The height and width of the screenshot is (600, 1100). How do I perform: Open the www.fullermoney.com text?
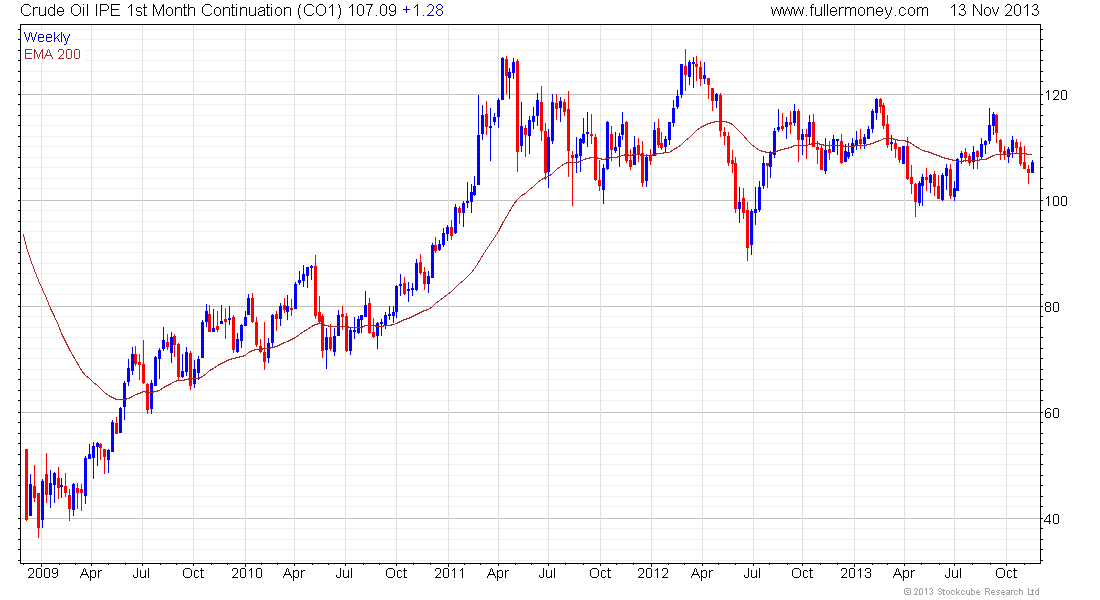850,11
